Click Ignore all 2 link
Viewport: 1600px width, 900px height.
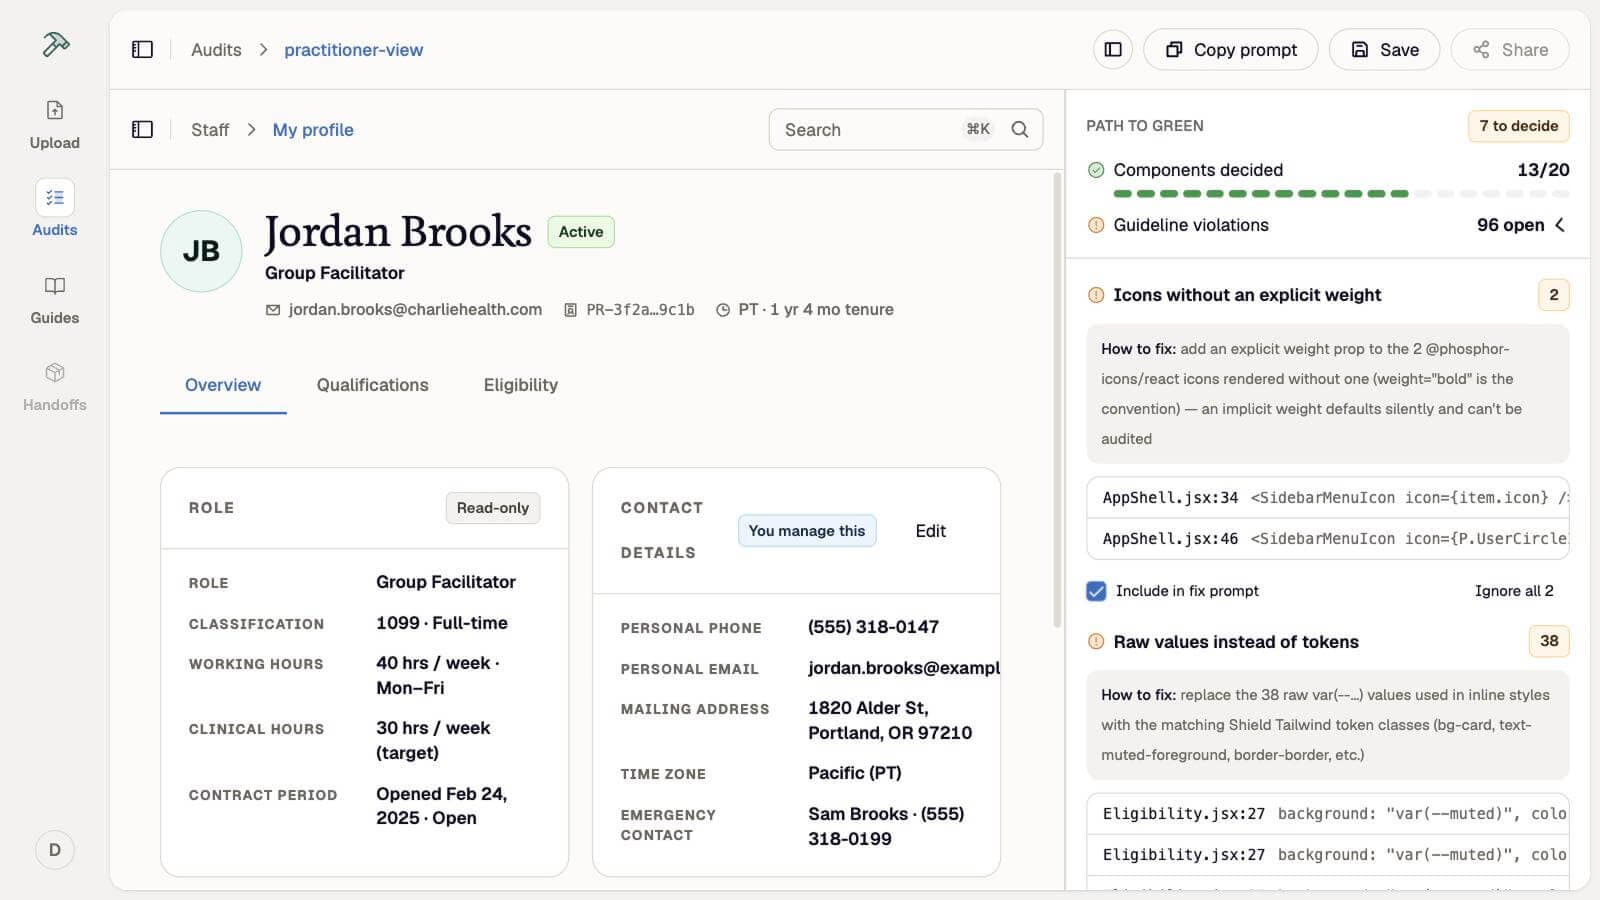click(1514, 591)
